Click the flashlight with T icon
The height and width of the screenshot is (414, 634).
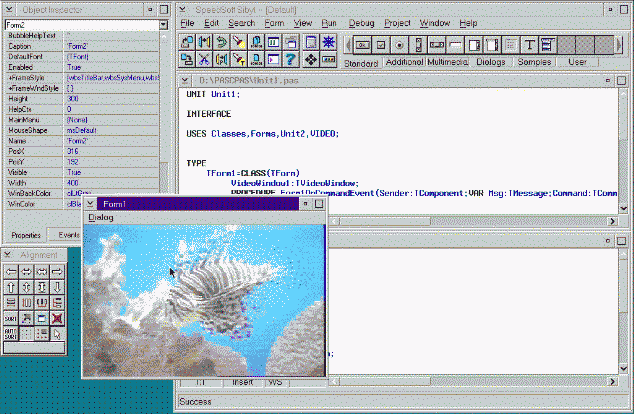[x=239, y=60]
